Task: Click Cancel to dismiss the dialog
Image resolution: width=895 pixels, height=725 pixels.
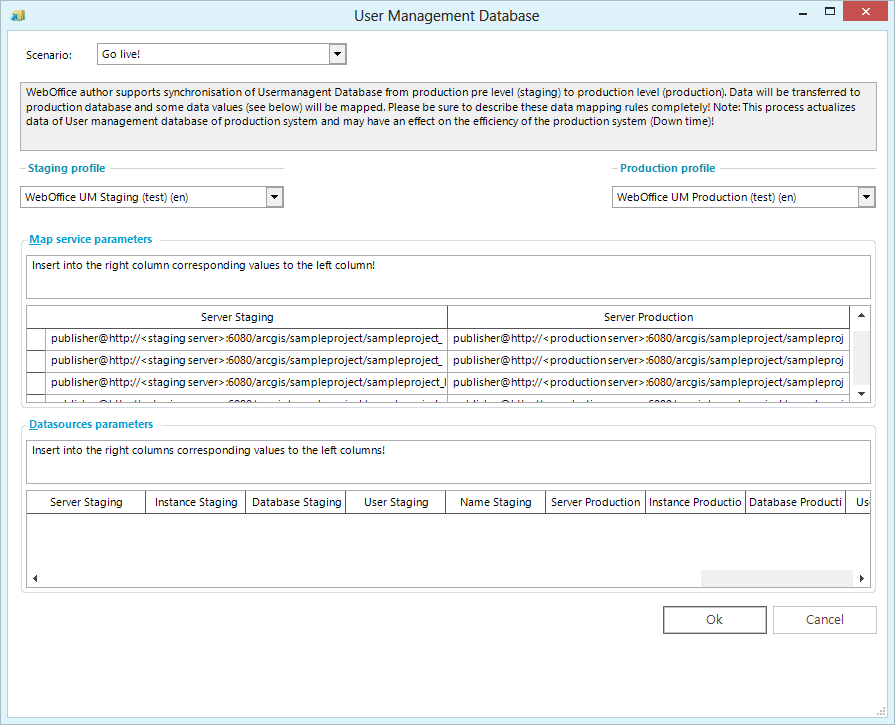Action: 824,619
